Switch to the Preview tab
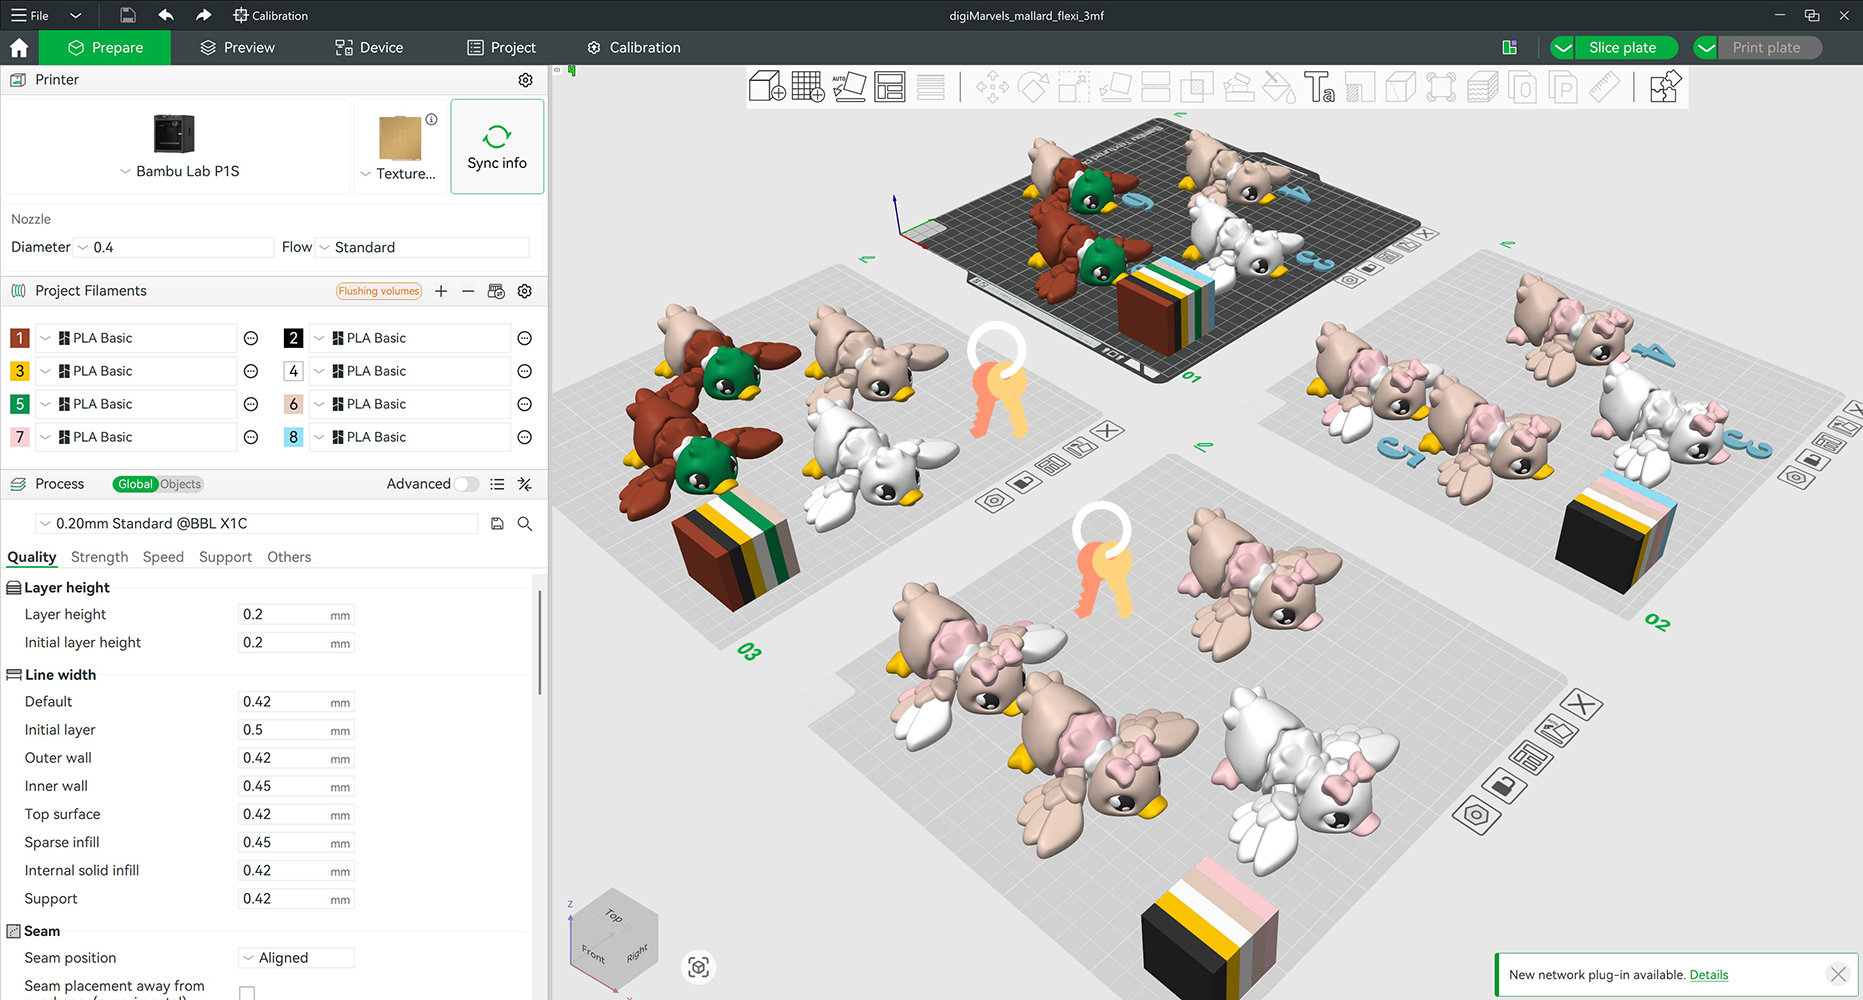 click(237, 48)
